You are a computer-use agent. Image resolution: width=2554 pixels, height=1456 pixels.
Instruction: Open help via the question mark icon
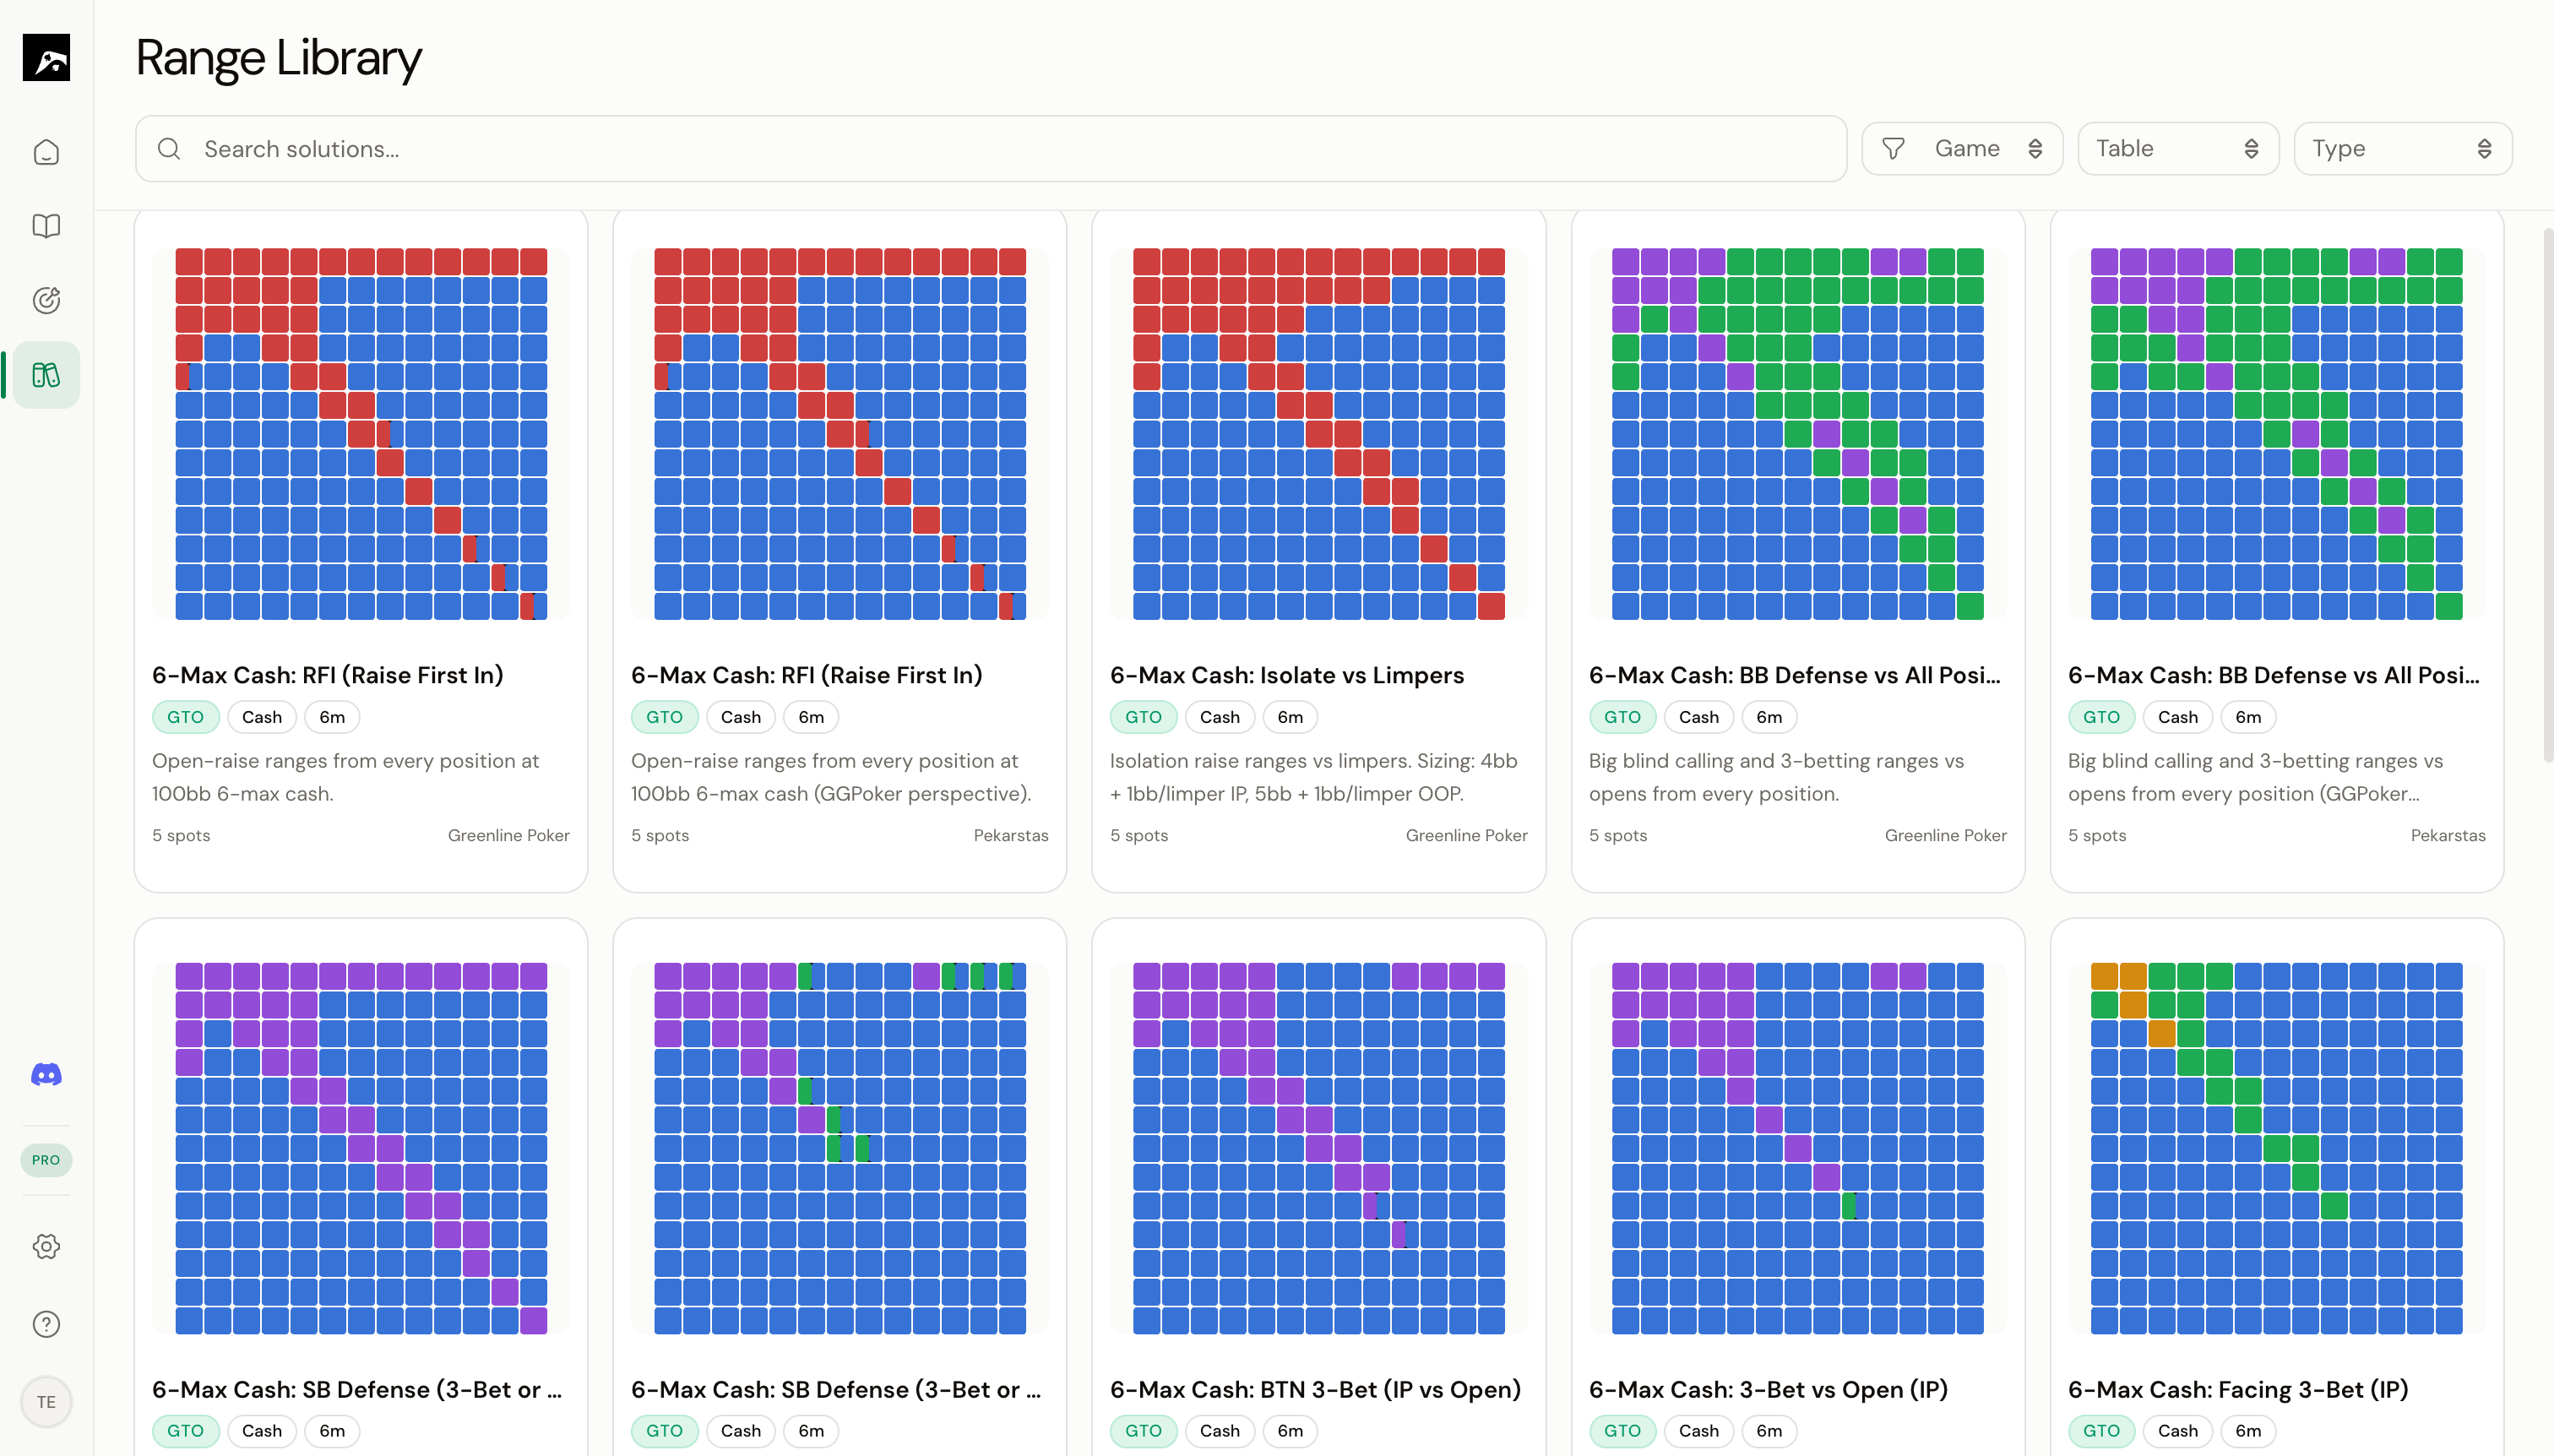(x=46, y=1323)
